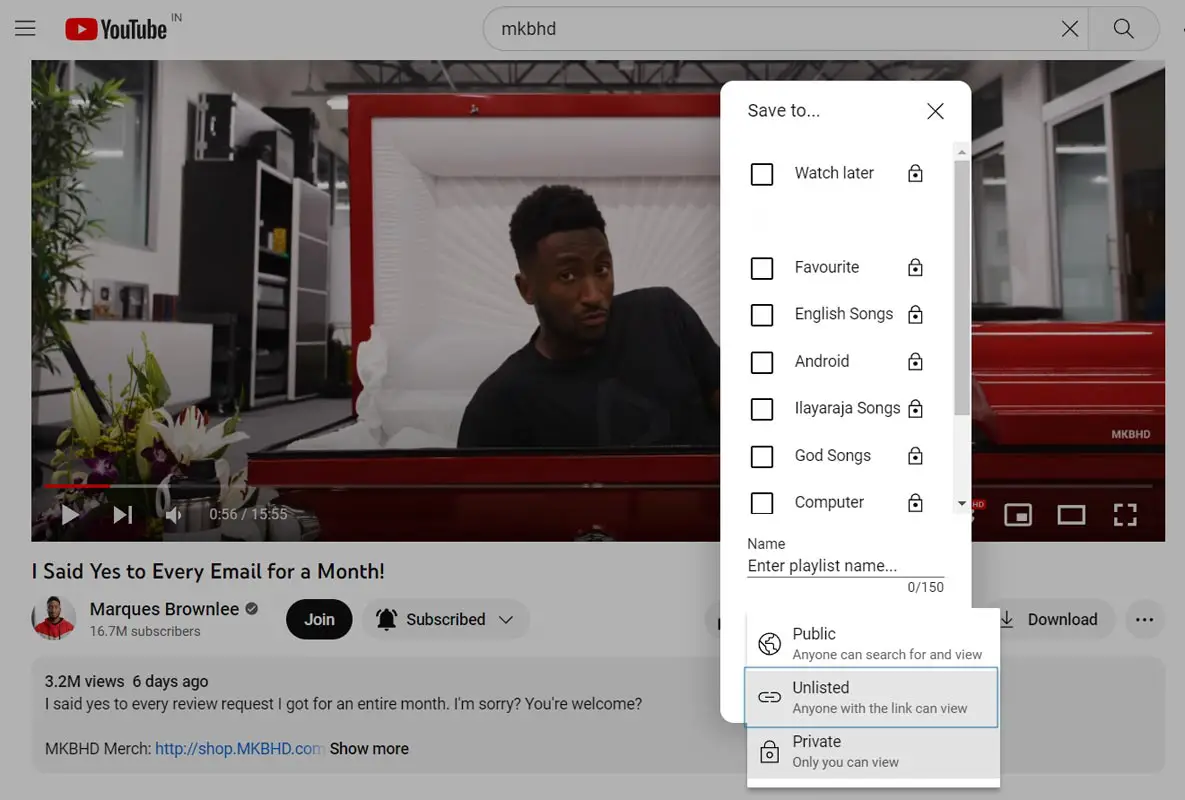Viewport: 1185px width, 800px height.
Task: Select Public privacy option
Action: (872, 643)
